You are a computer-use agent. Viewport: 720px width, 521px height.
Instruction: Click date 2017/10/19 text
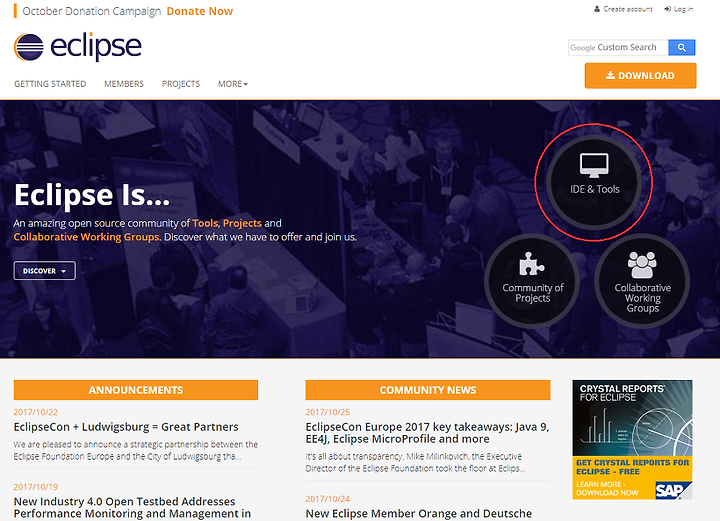(x=36, y=487)
